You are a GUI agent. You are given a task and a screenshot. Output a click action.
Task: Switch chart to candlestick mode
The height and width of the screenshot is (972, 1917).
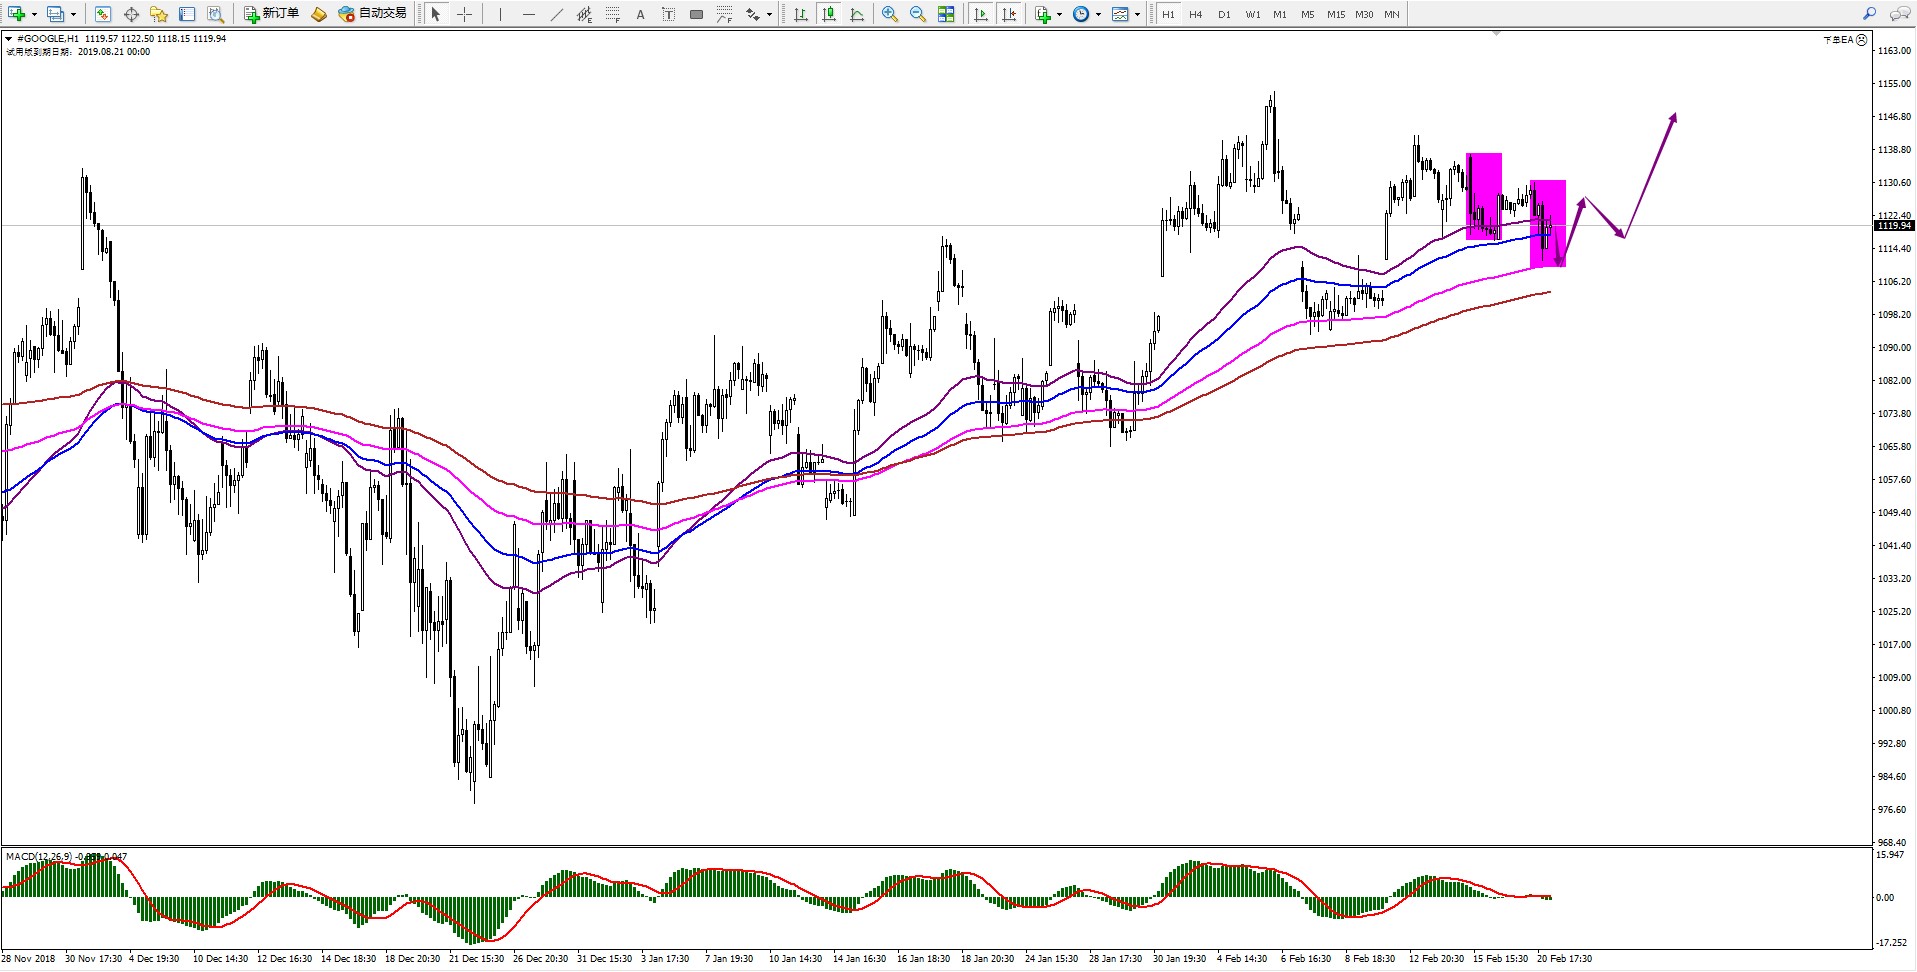[x=828, y=14]
